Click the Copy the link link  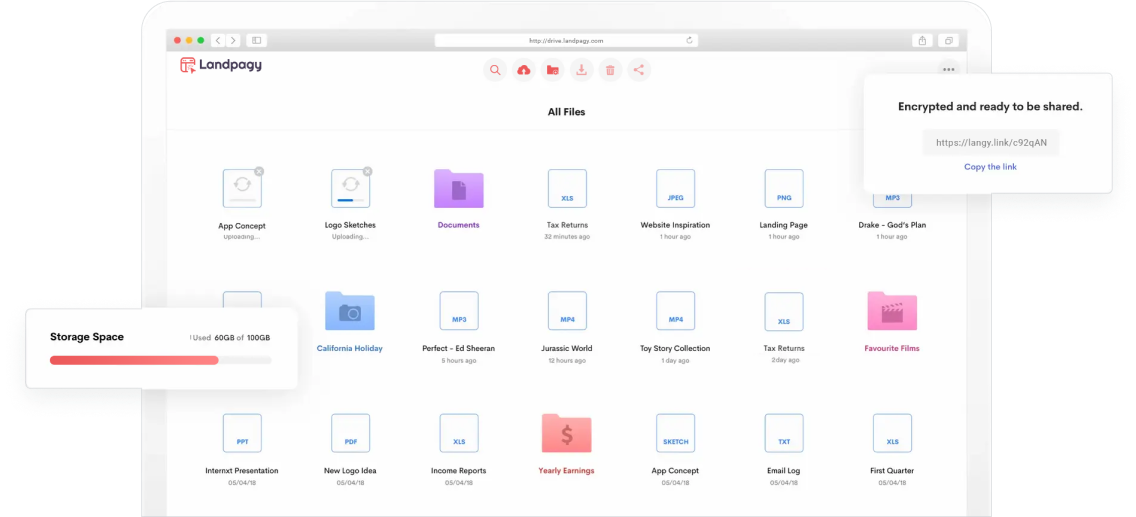tap(990, 167)
